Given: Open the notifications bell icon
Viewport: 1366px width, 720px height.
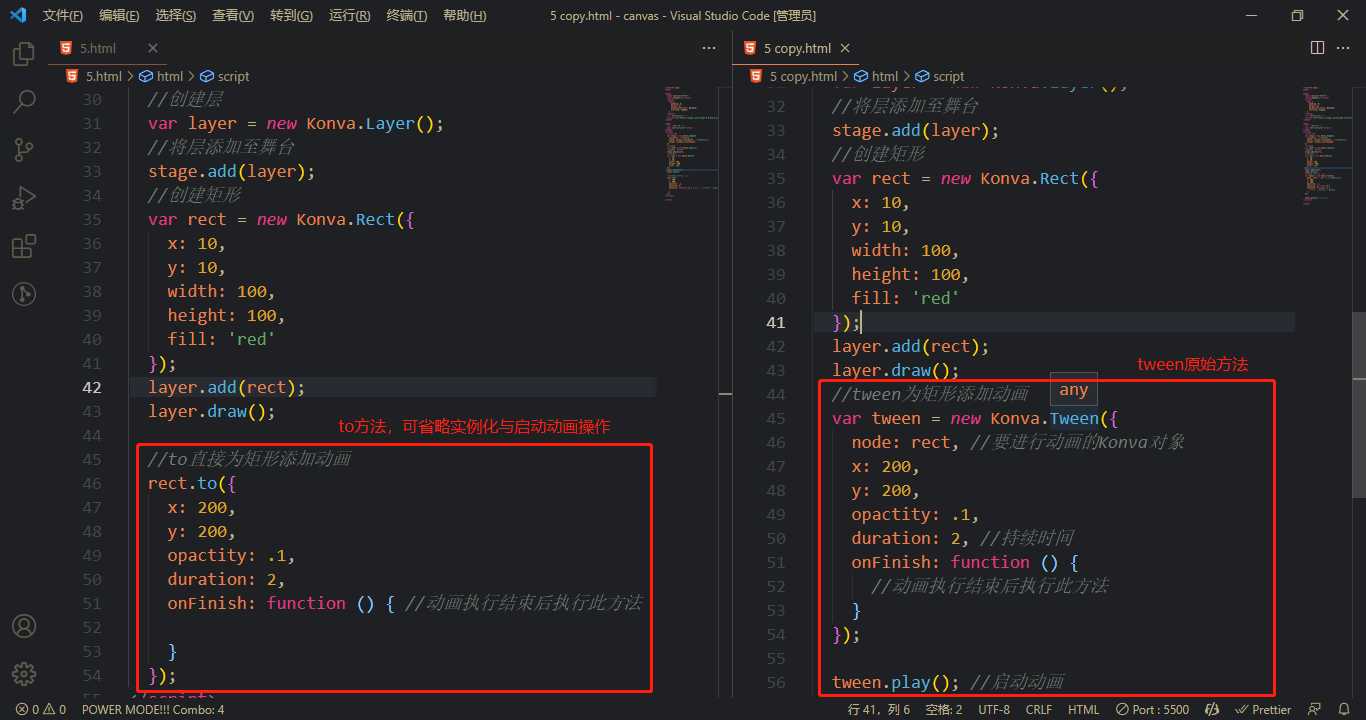Looking at the screenshot, I should click(x=1345, y=709).
